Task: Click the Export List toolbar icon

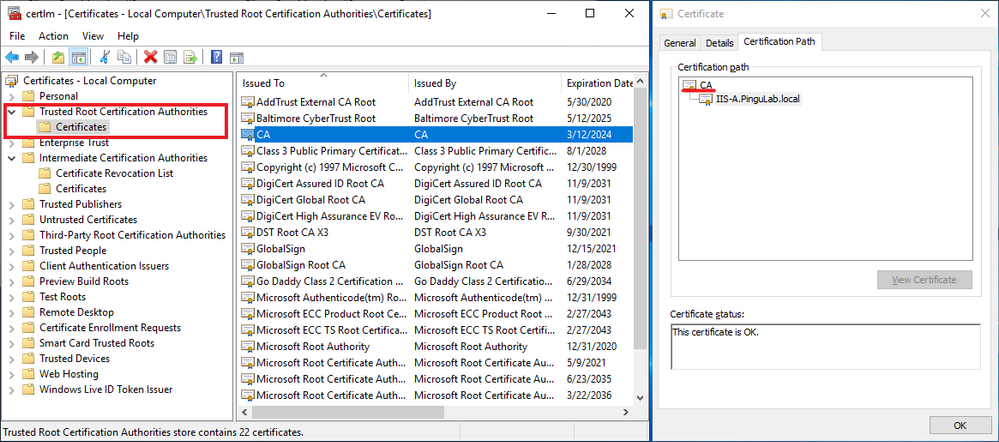Action: [x=190, y=58]
